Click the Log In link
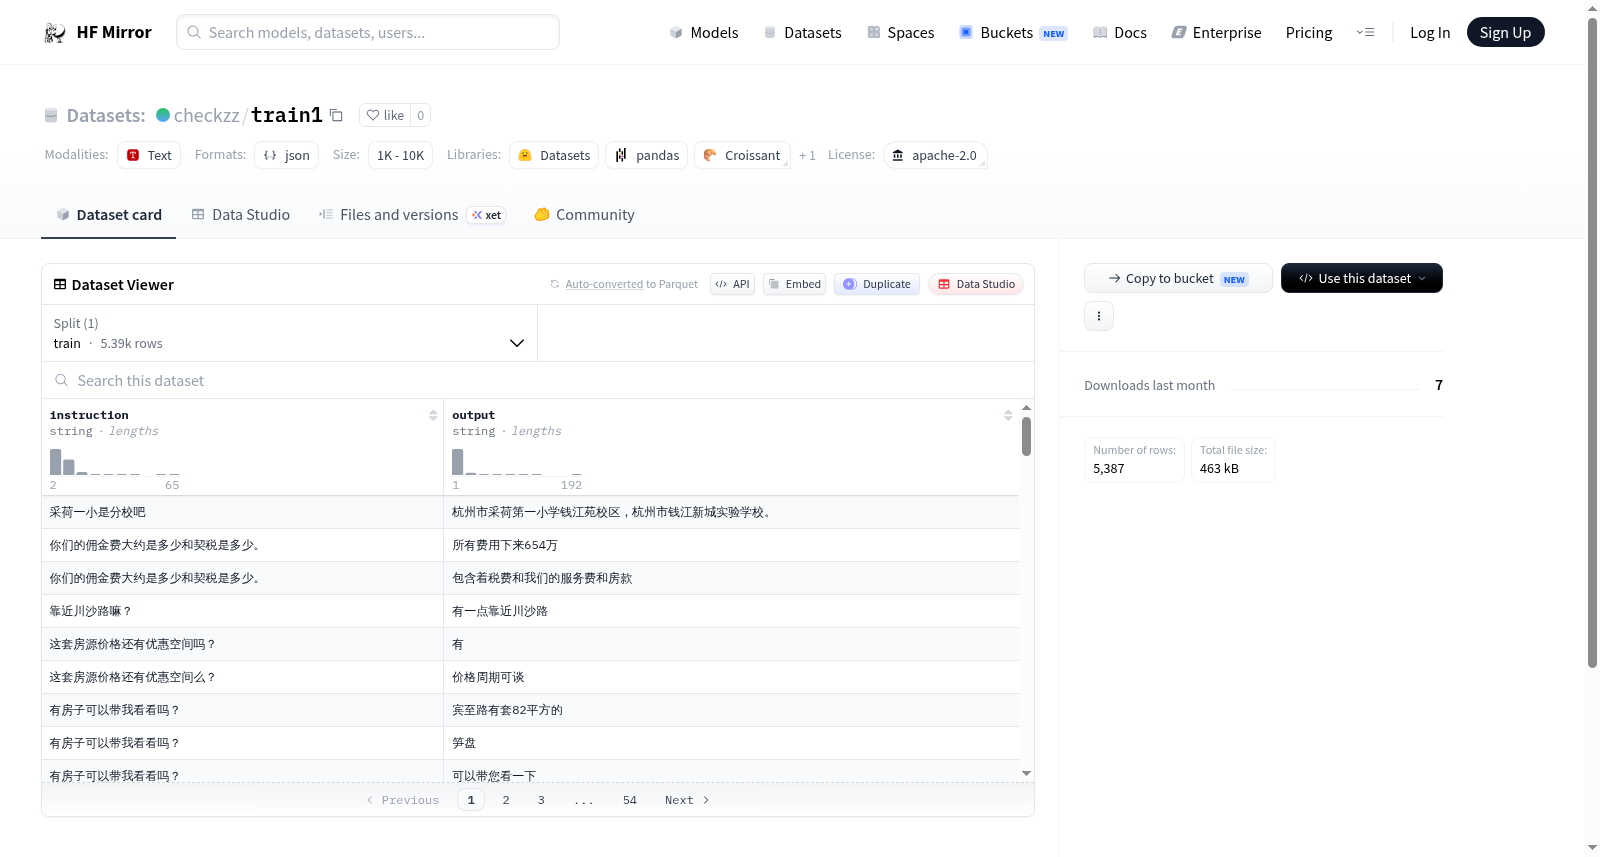The image size is (1600, 857). pyautogui.click(x=1430, y=33)
